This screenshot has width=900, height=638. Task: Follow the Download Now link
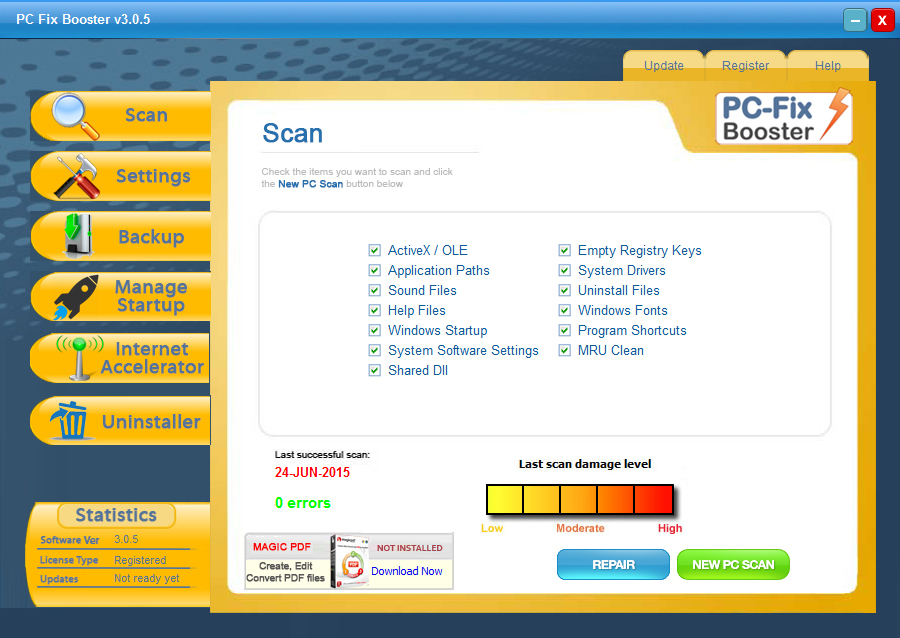(406, 572)
